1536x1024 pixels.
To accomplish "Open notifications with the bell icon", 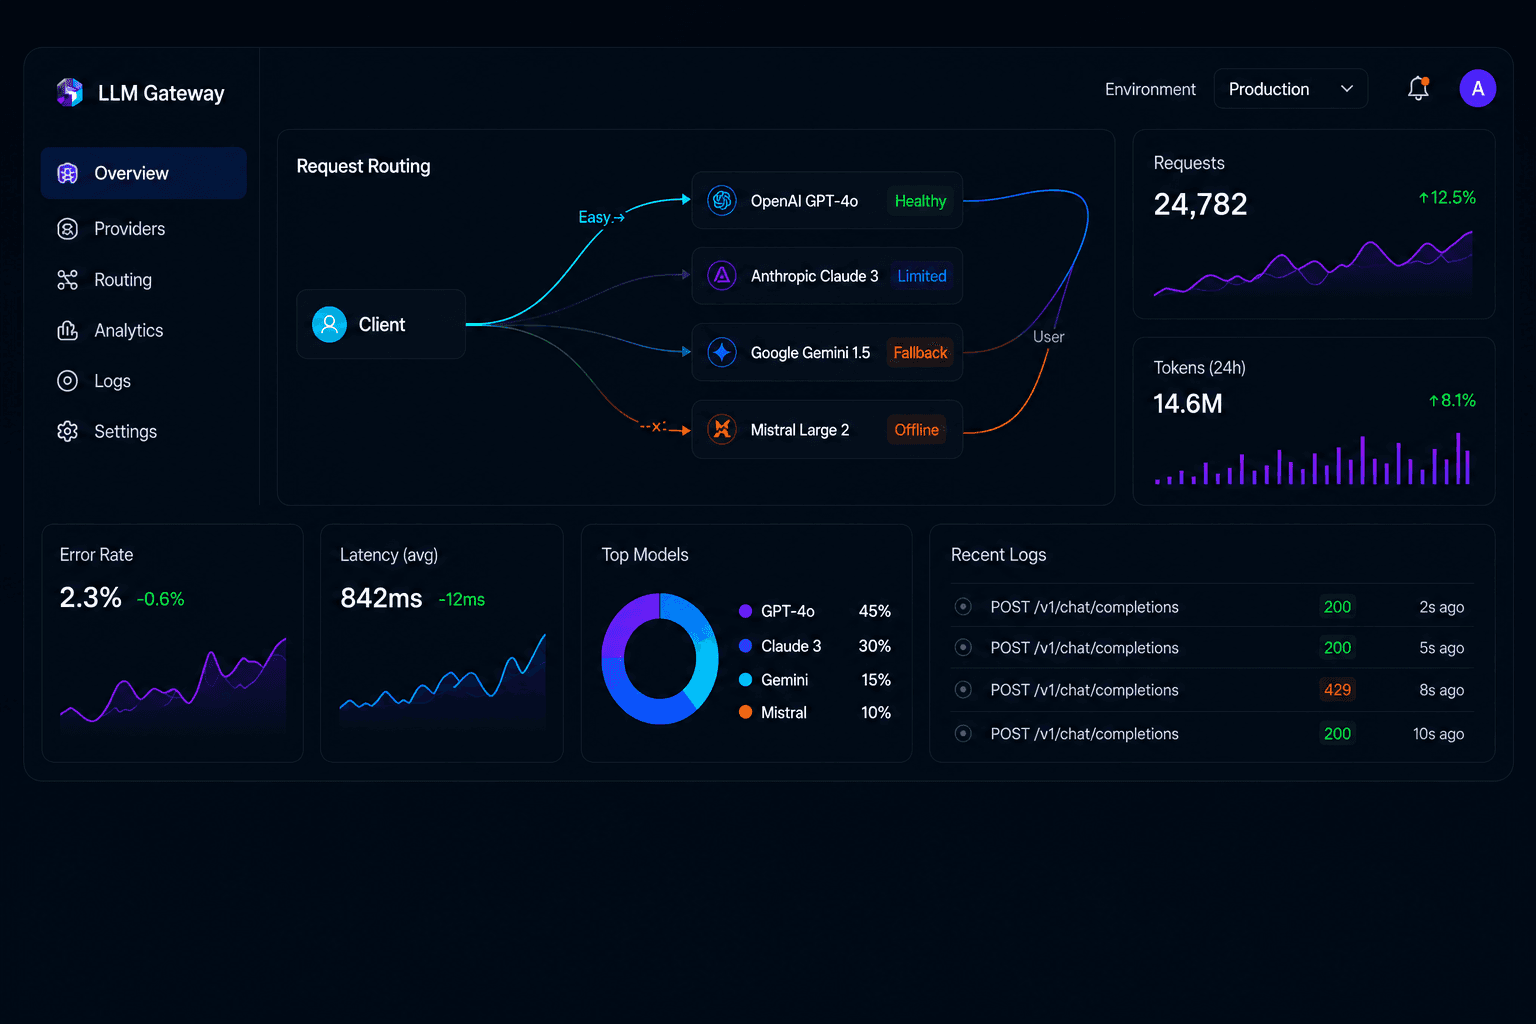I will pyautogui.click(x=1418, y=89).
